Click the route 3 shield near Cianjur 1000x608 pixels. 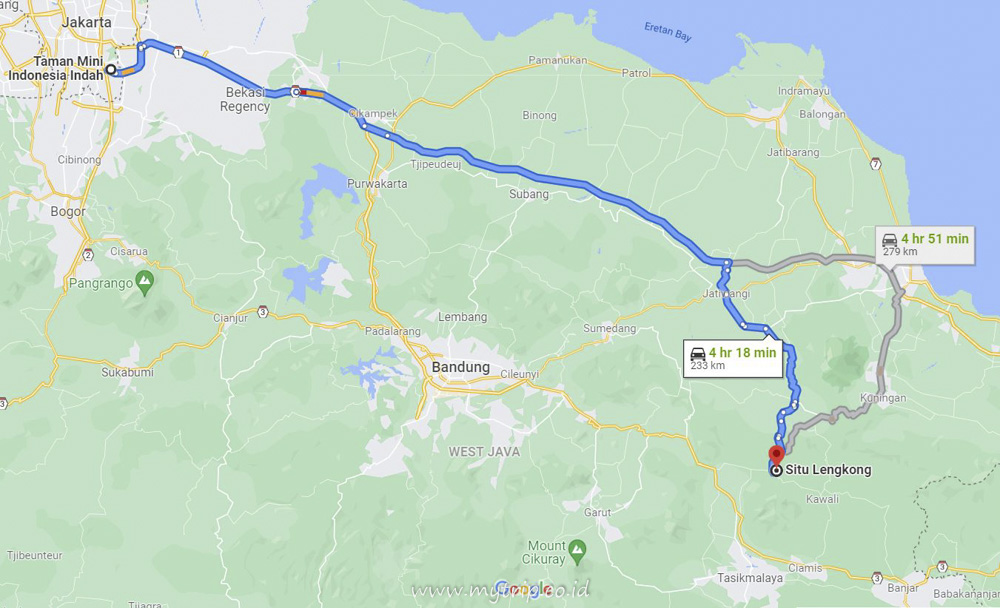pyautogui.click(x=263, y=312)
